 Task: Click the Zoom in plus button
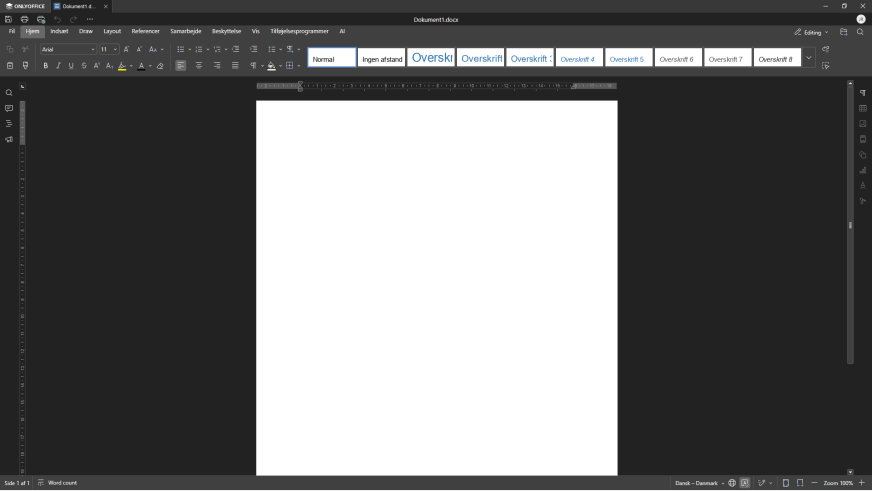tap(862, 483)
